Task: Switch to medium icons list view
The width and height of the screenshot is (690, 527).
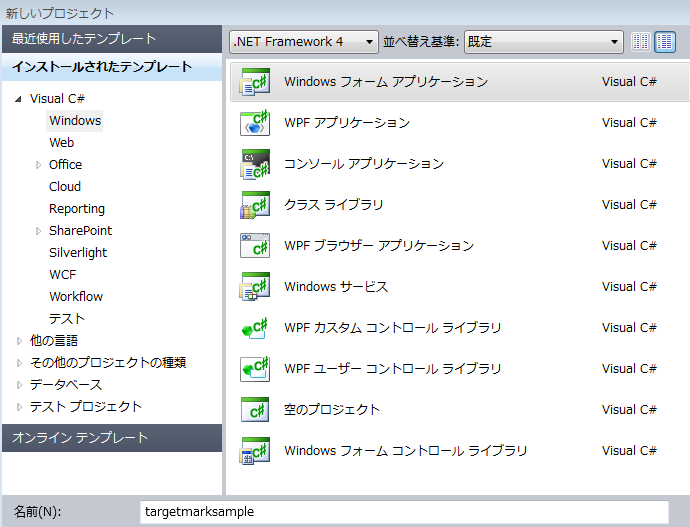Action: click(x=665, y=42)
